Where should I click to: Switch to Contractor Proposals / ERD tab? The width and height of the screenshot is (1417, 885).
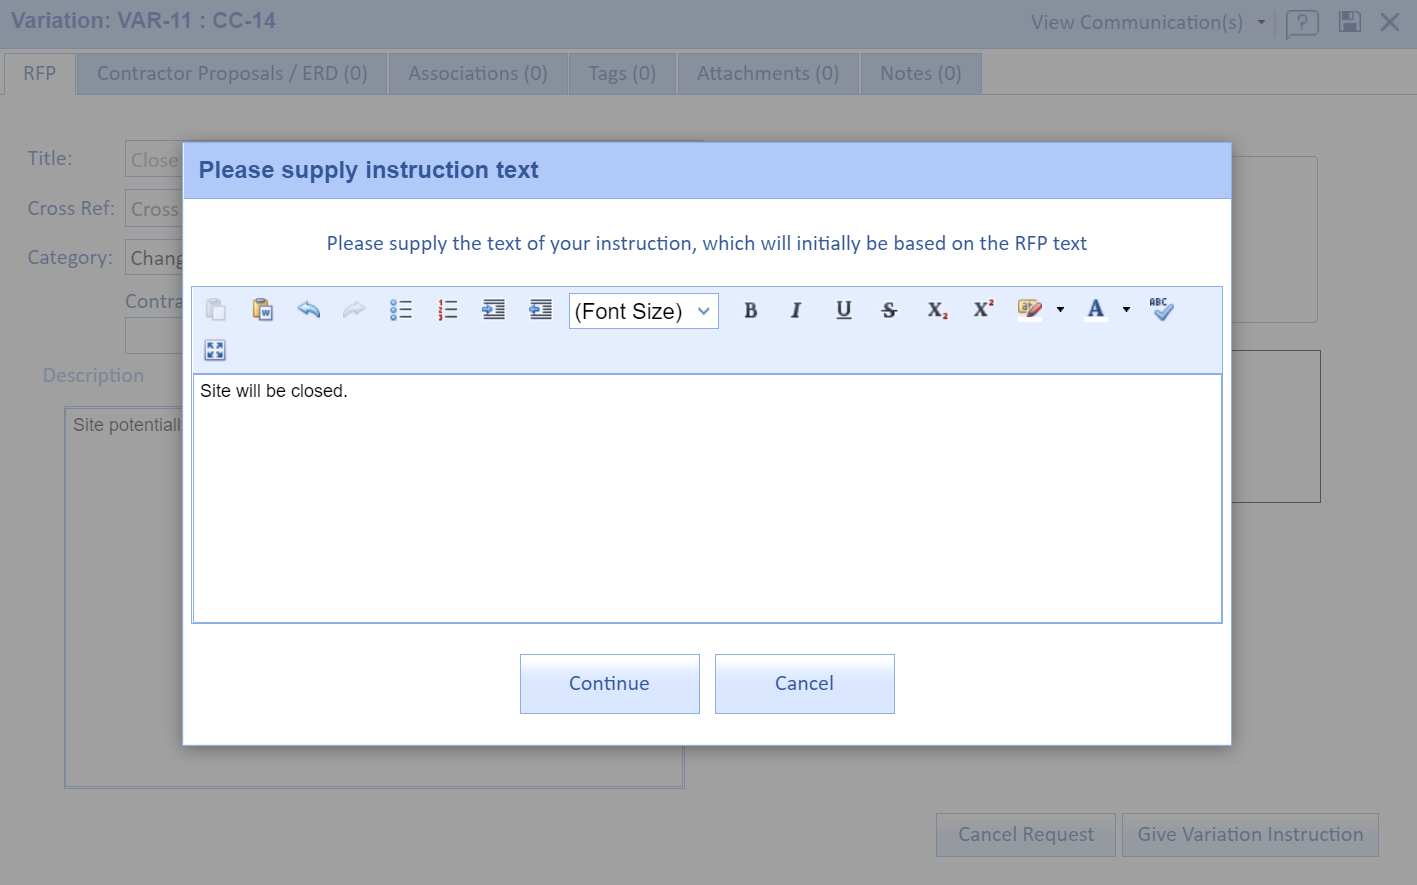click(x=232, y=74)
